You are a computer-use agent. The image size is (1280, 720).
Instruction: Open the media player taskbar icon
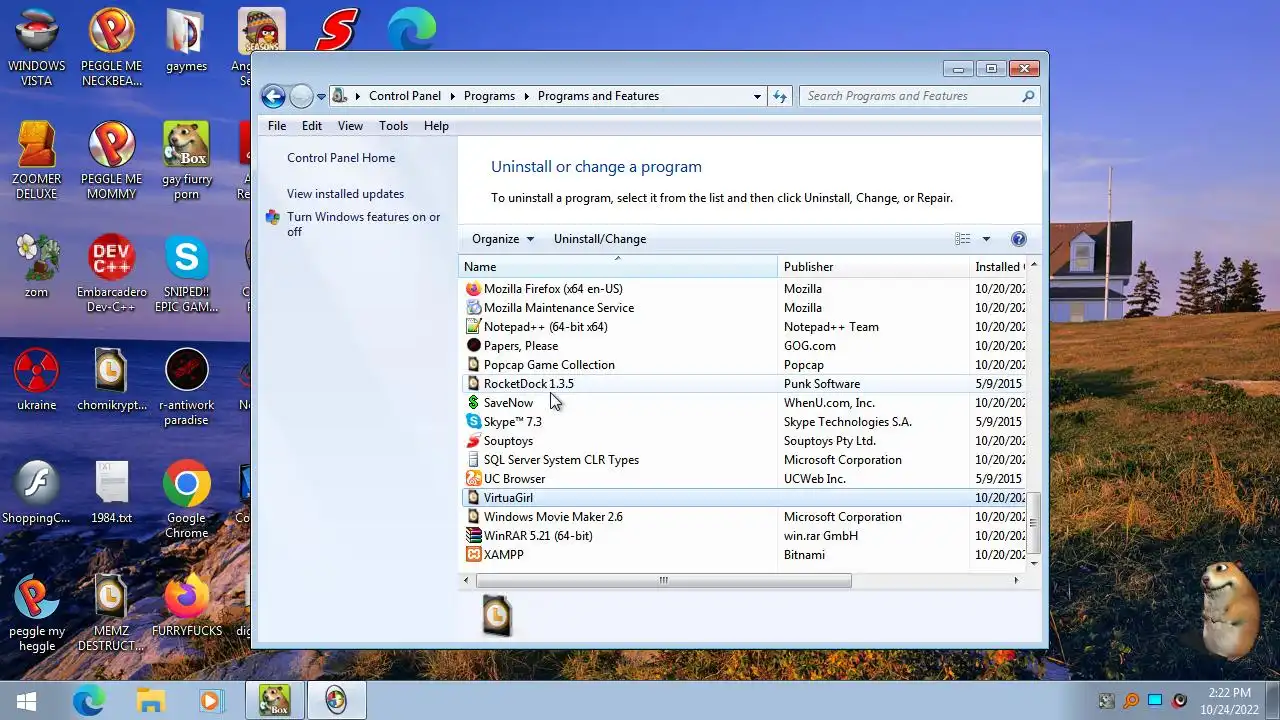[210, 700]
